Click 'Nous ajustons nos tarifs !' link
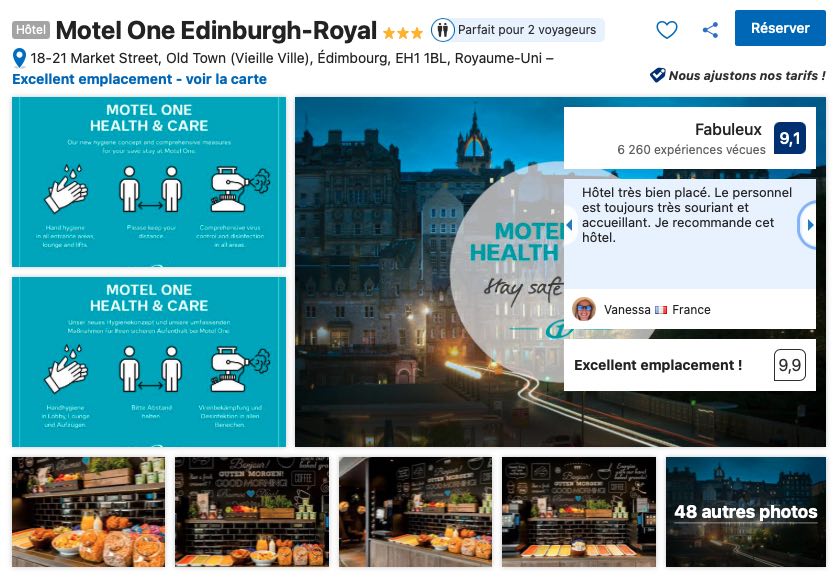 (747, 75)
